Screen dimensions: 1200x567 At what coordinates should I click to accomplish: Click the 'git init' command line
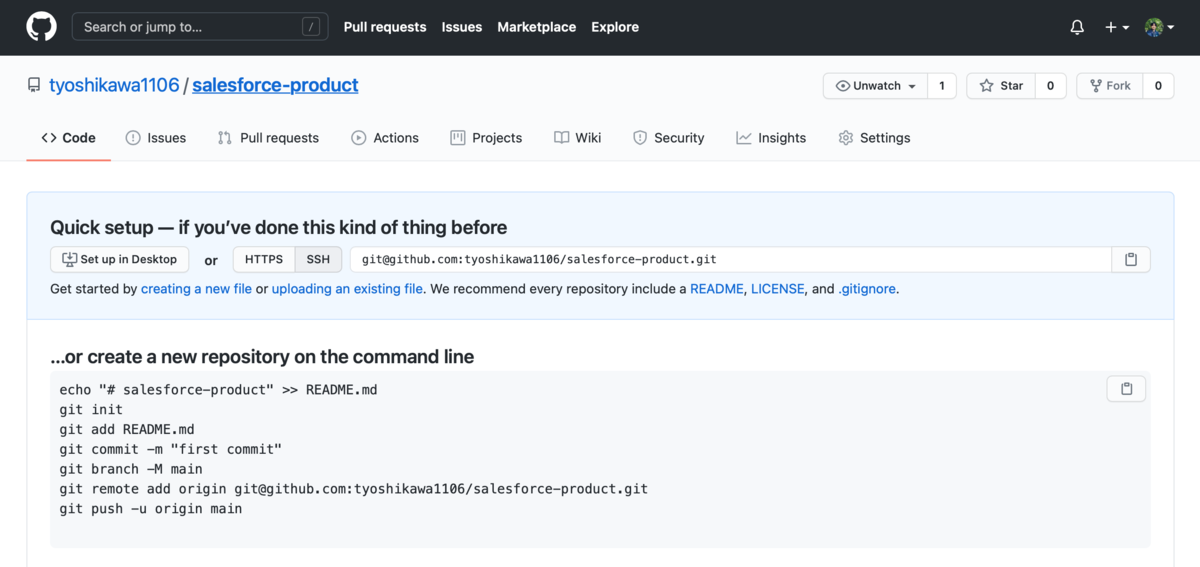pyautogui.click(x=91, y=409)
